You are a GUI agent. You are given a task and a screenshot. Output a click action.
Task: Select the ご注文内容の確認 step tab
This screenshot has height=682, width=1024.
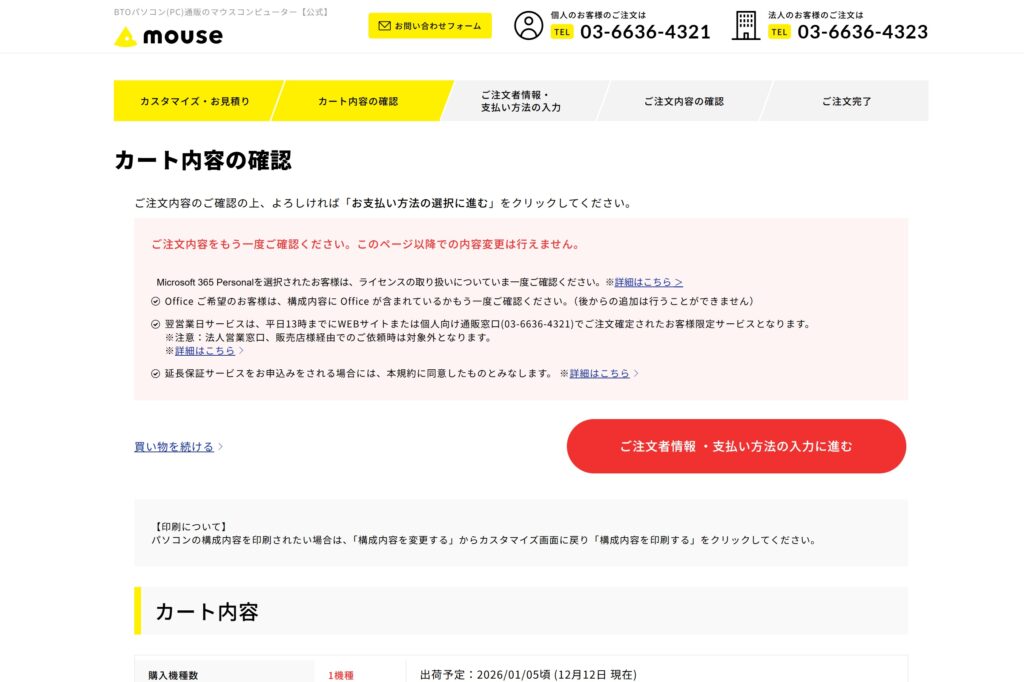pyautogui.click(x=684, y=101)
